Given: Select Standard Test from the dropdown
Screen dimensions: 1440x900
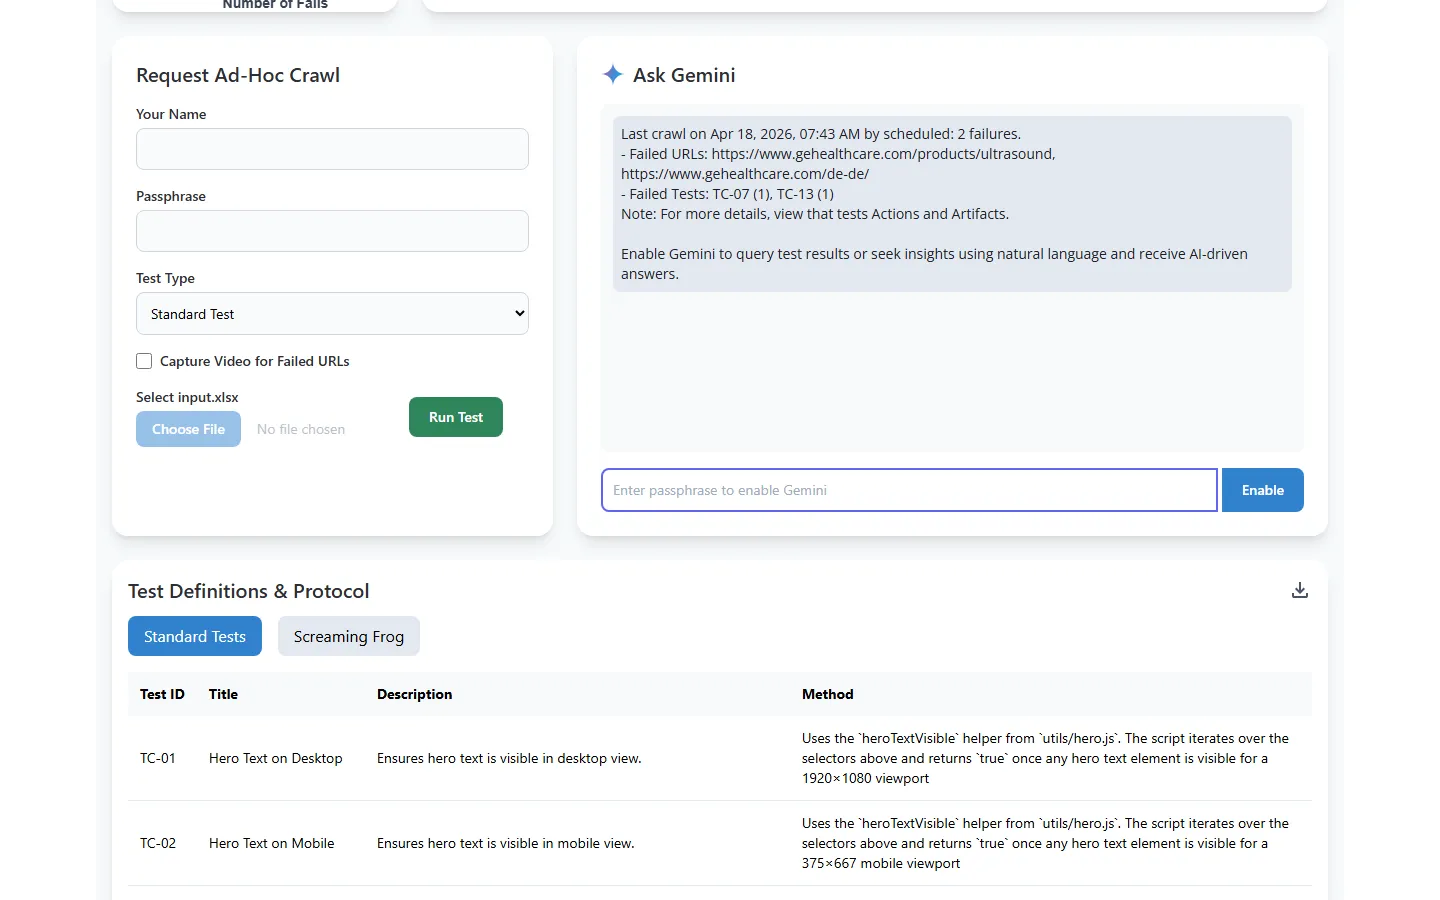Looking at the screenshot, I should (x=332, y=313).
